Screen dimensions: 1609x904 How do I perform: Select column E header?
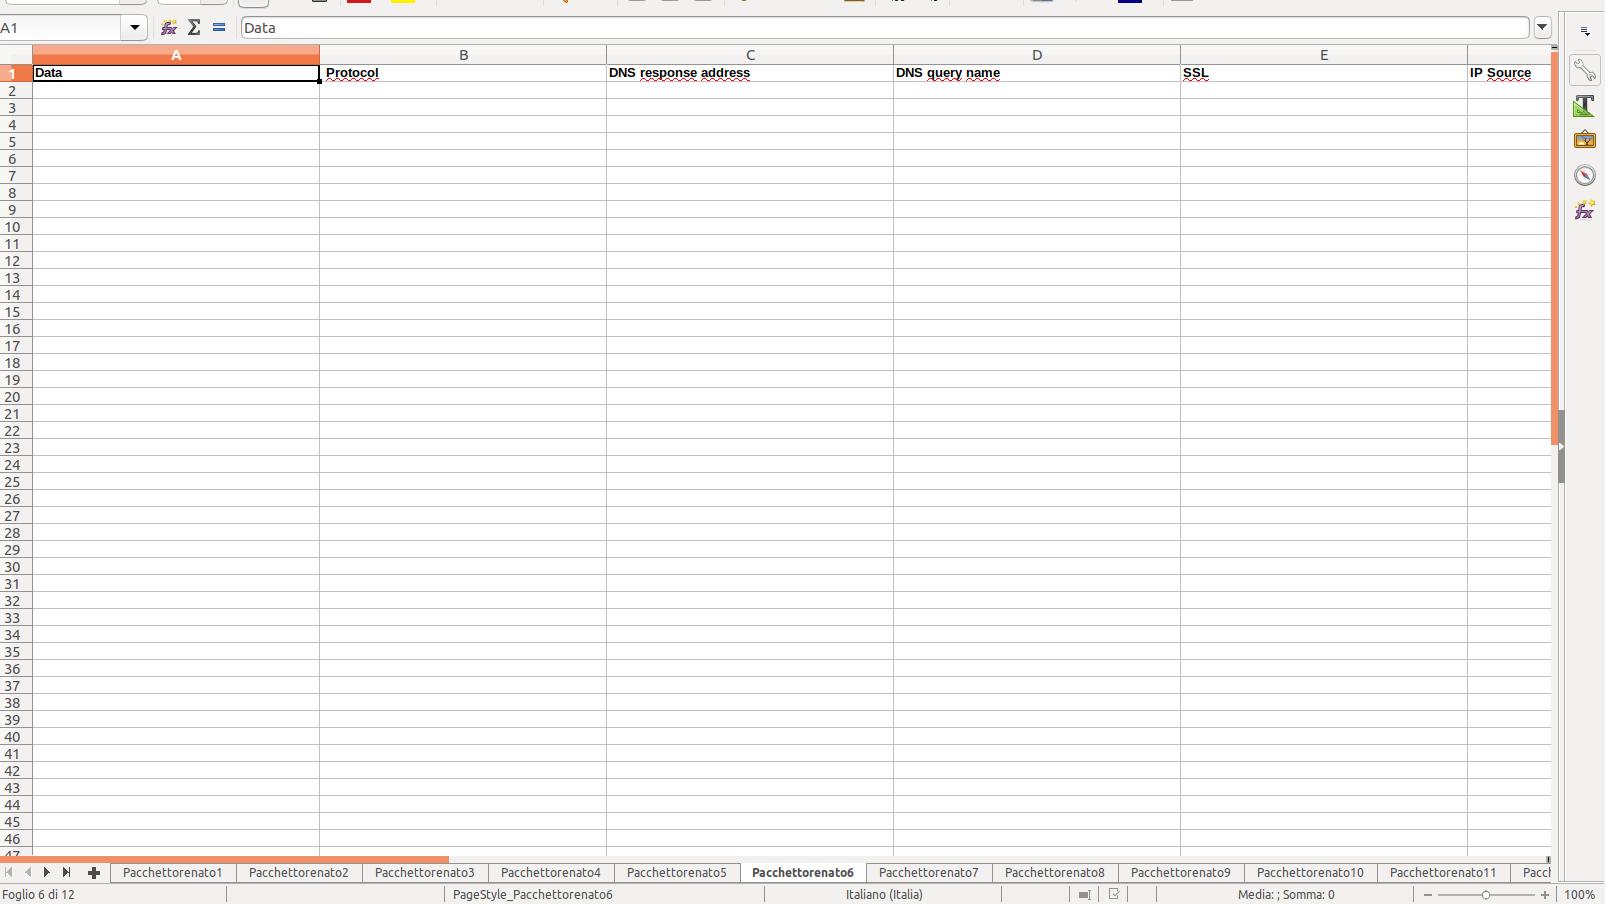[x=1324, y=55]
